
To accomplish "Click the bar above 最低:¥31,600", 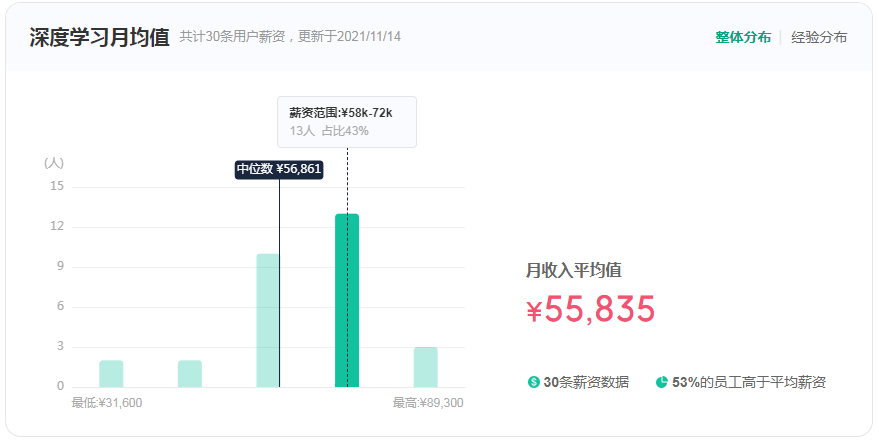I will [111, 374].
